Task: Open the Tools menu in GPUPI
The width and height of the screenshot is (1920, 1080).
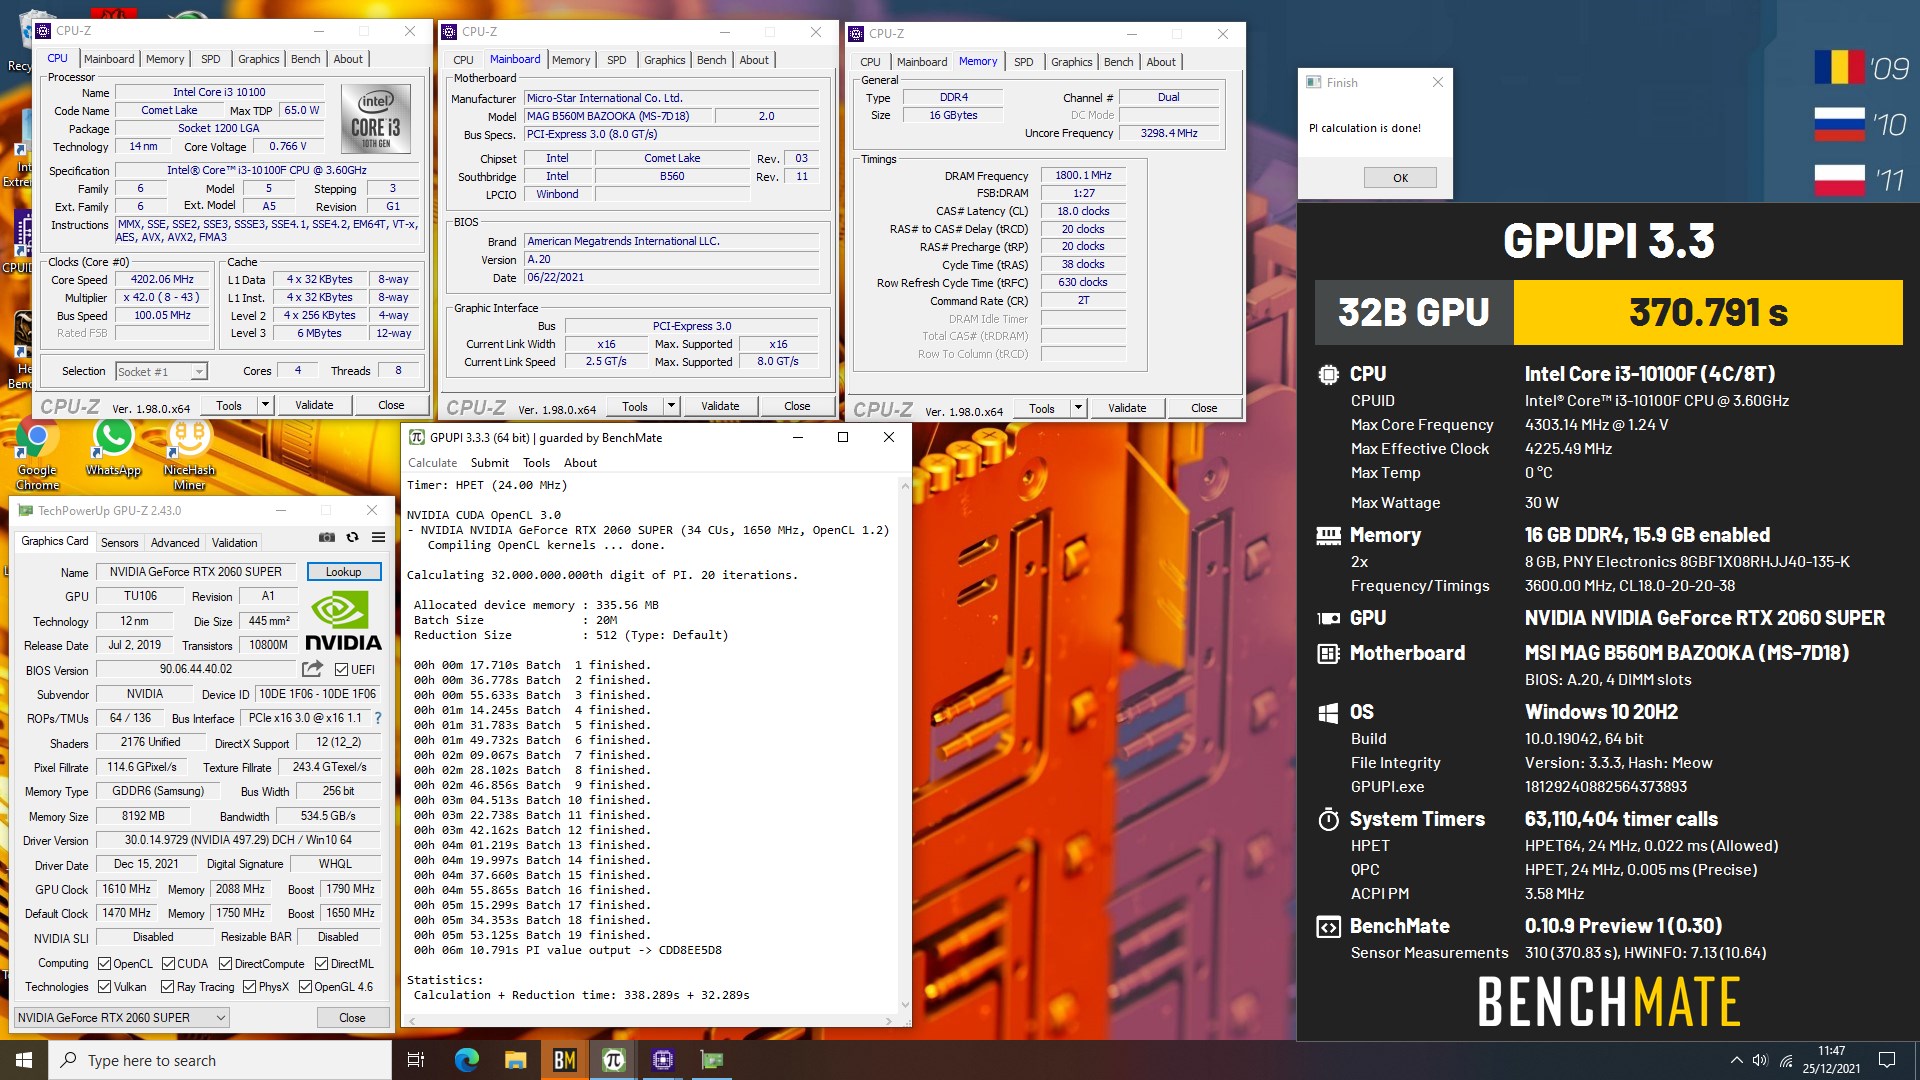Action: pyautogui.click(x=536, y=463)
